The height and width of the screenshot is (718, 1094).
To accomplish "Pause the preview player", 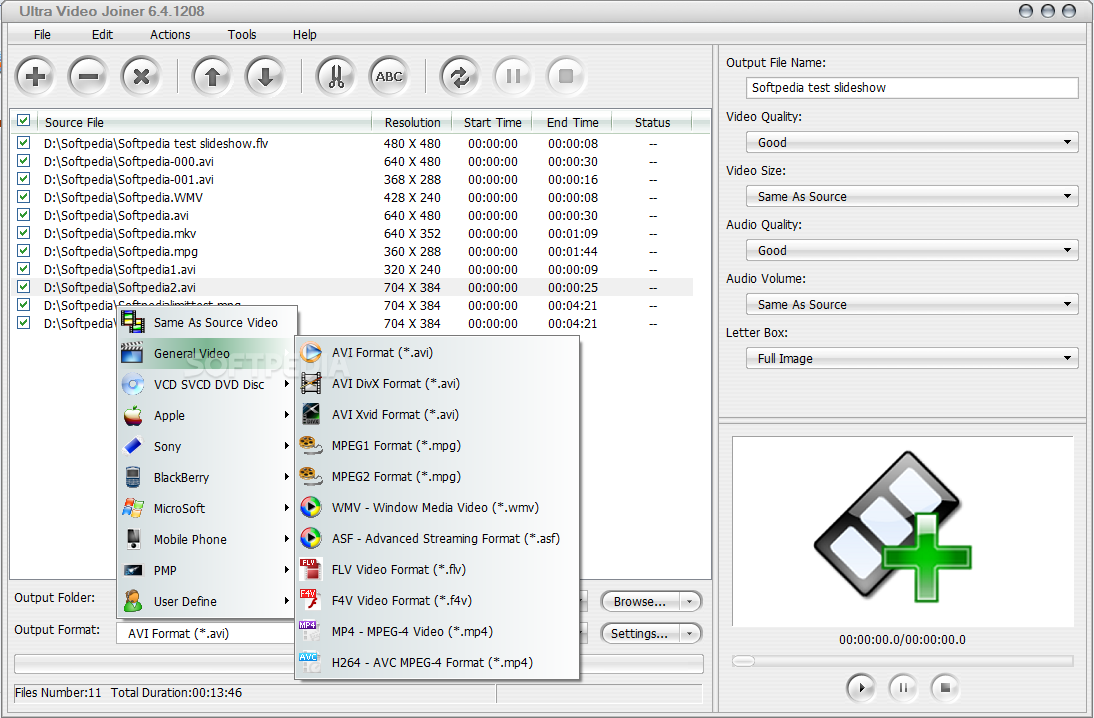I will click(903, 688).
